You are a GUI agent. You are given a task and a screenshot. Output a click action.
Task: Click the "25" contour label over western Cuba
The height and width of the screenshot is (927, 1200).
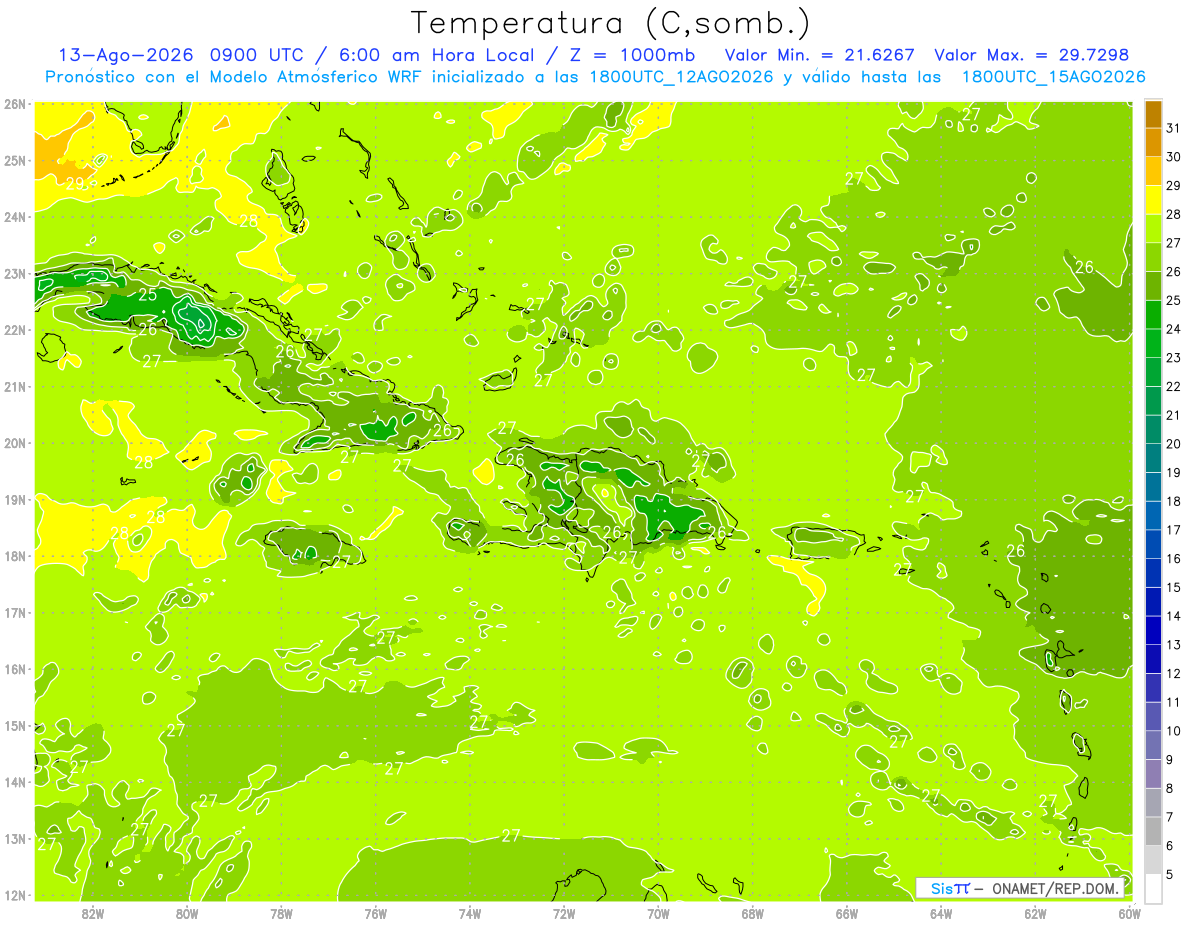click(147, 295)
